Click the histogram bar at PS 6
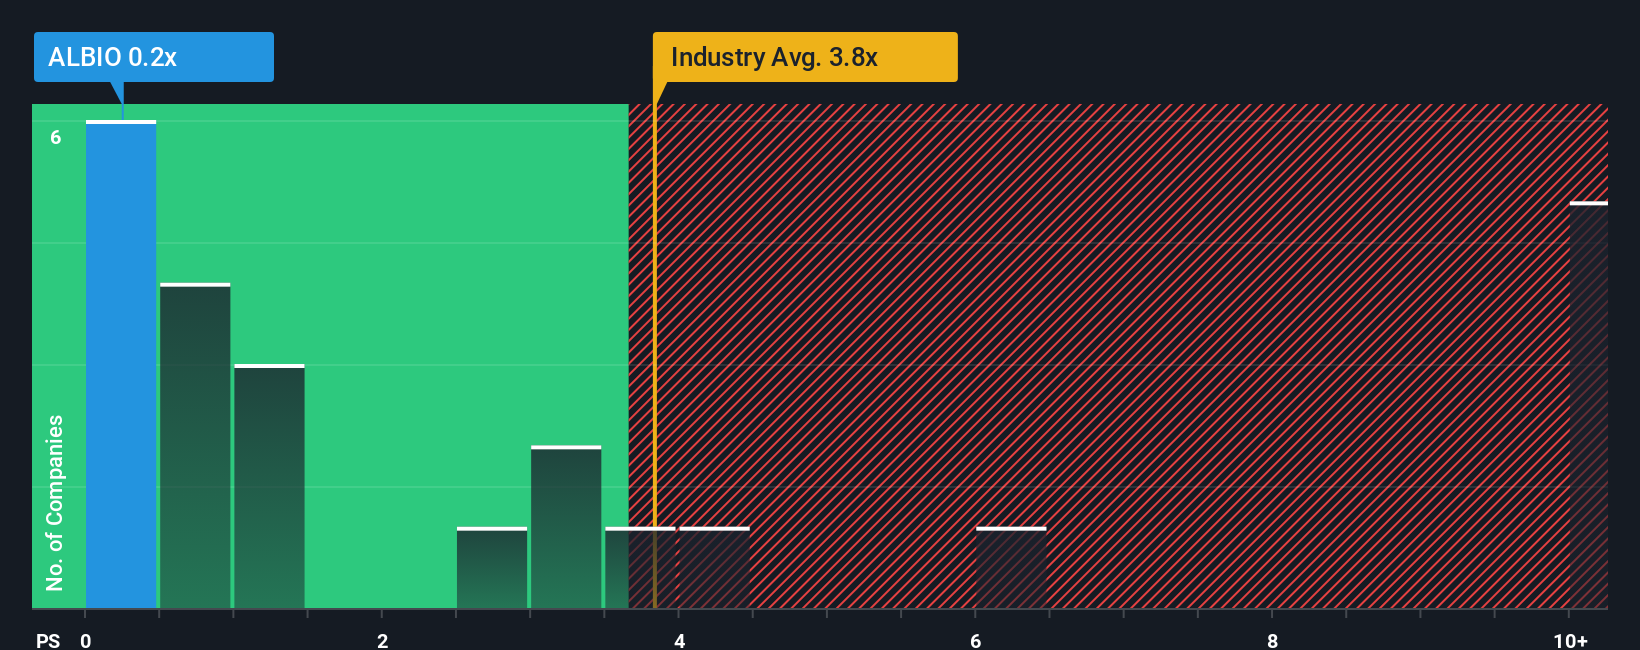This screenshot has width=1640, height=650. tap(1011, 567)
